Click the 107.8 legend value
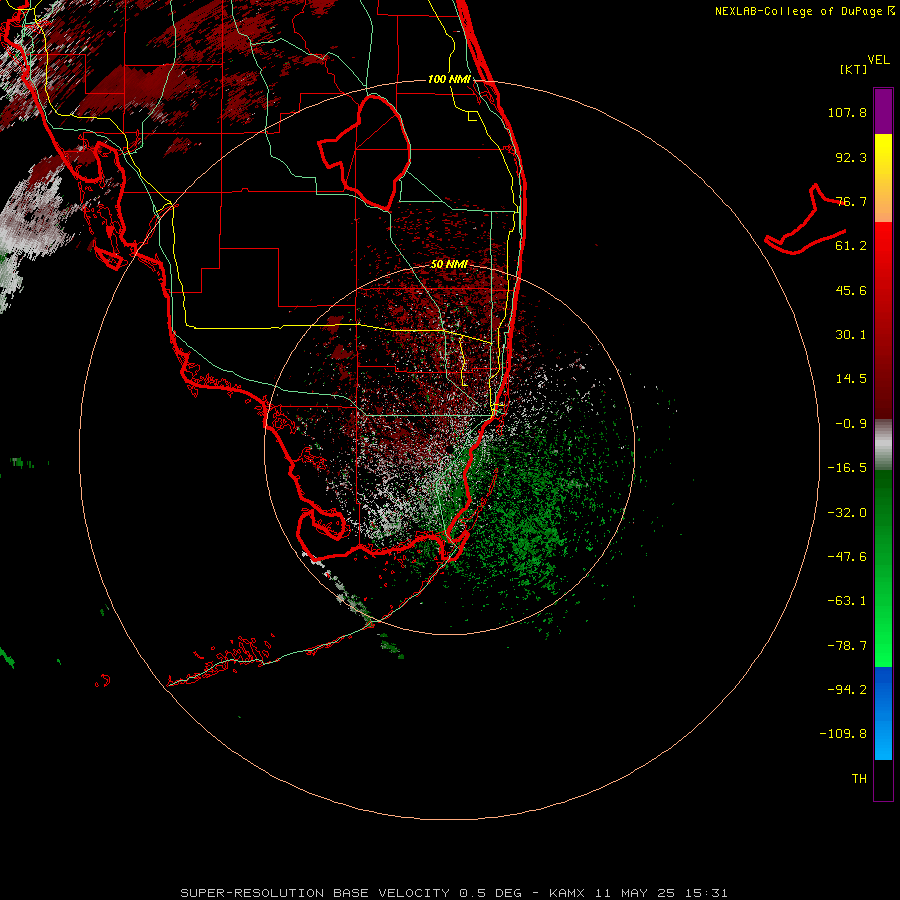The height and width of the screenshot is (900, 900). 847,112
